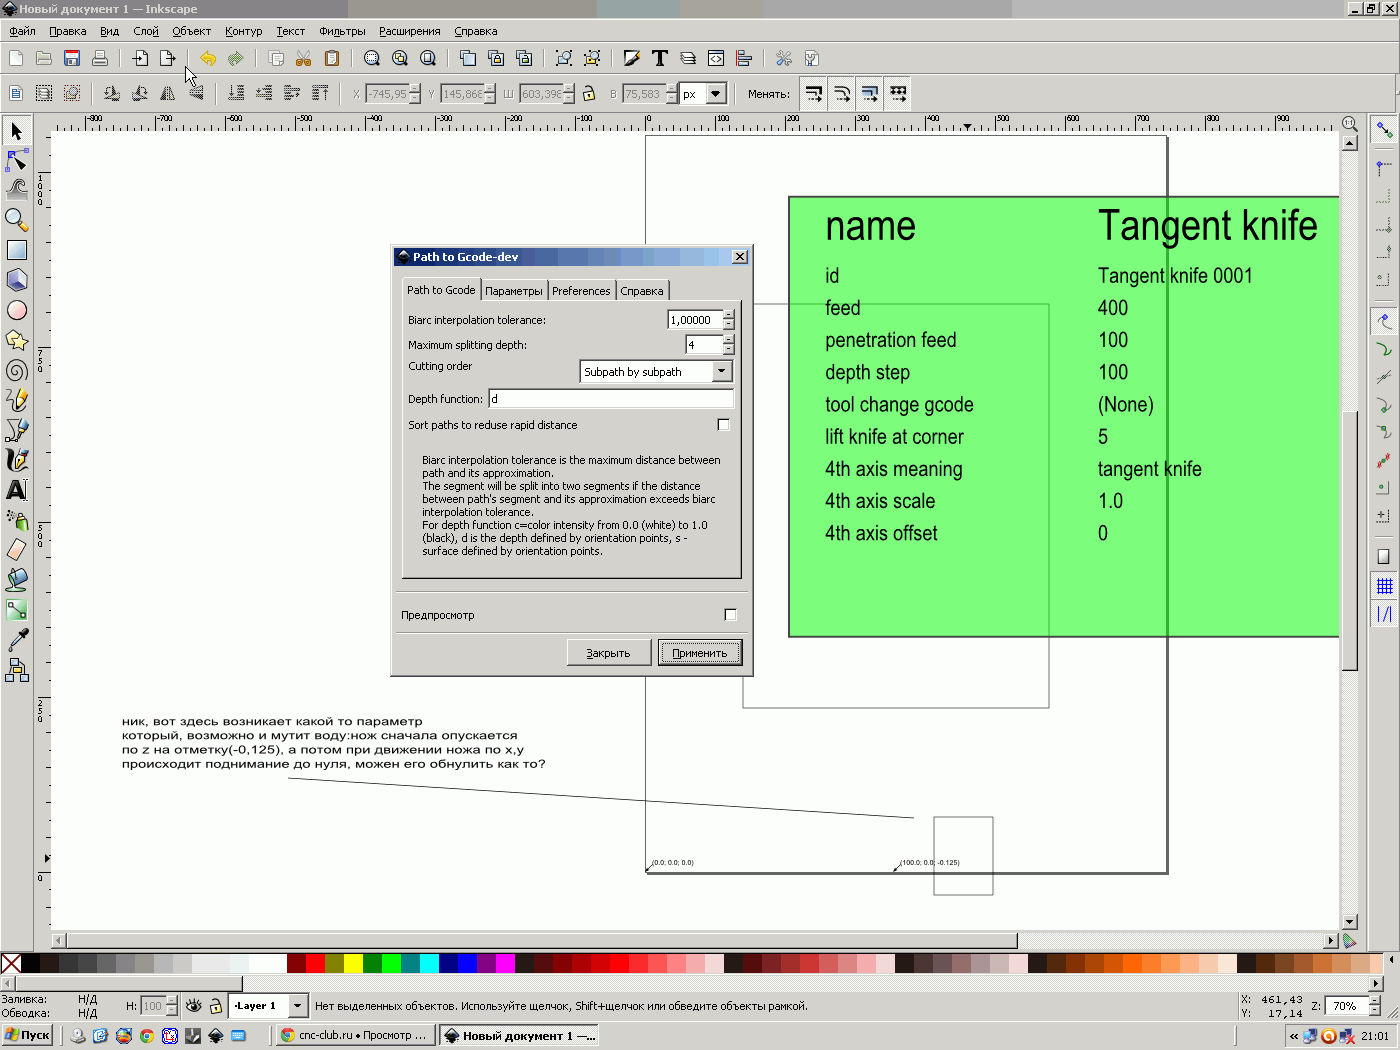The width and height of the screenshot is (1400, 1050).
Task: Toggle the width/height ratio lock
Action: pos(589,93)
